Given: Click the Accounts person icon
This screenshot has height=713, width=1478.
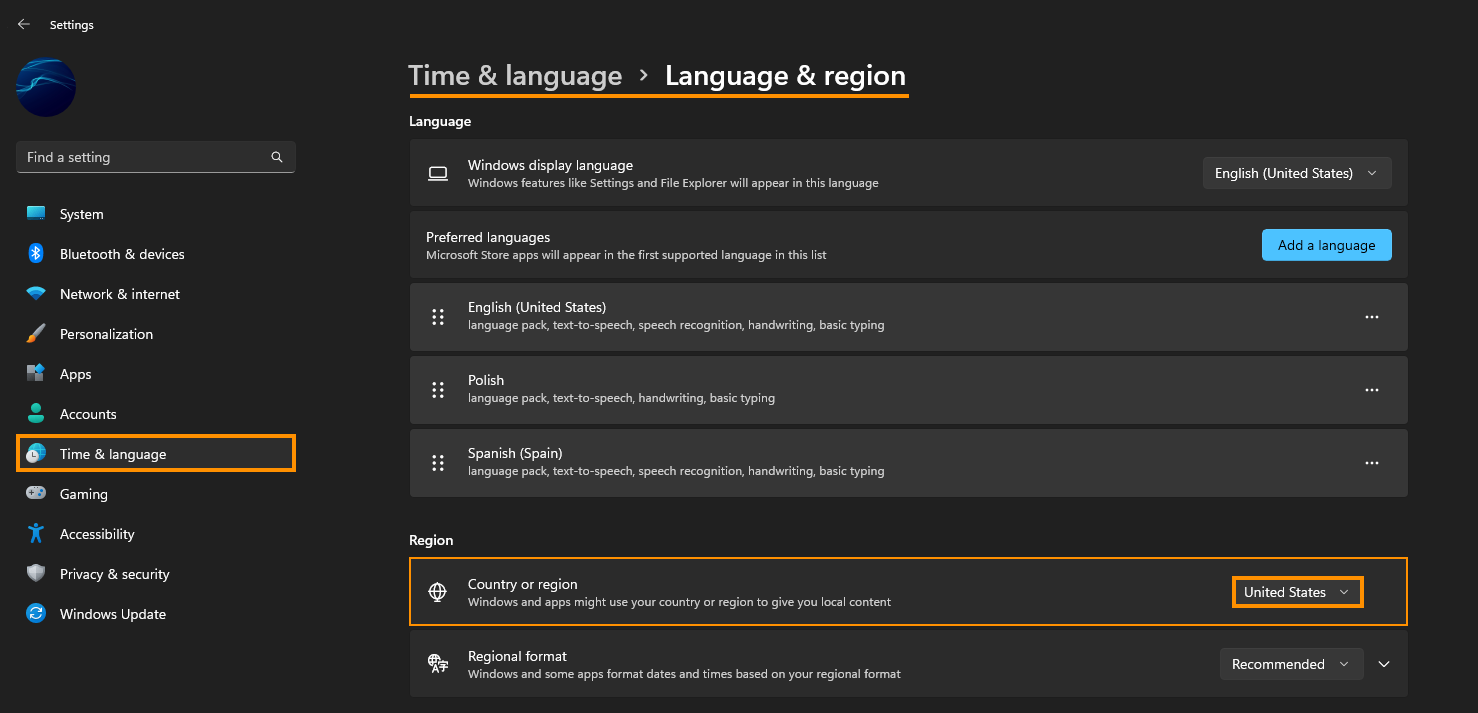Looking at the screenshot, I should 36,414.
